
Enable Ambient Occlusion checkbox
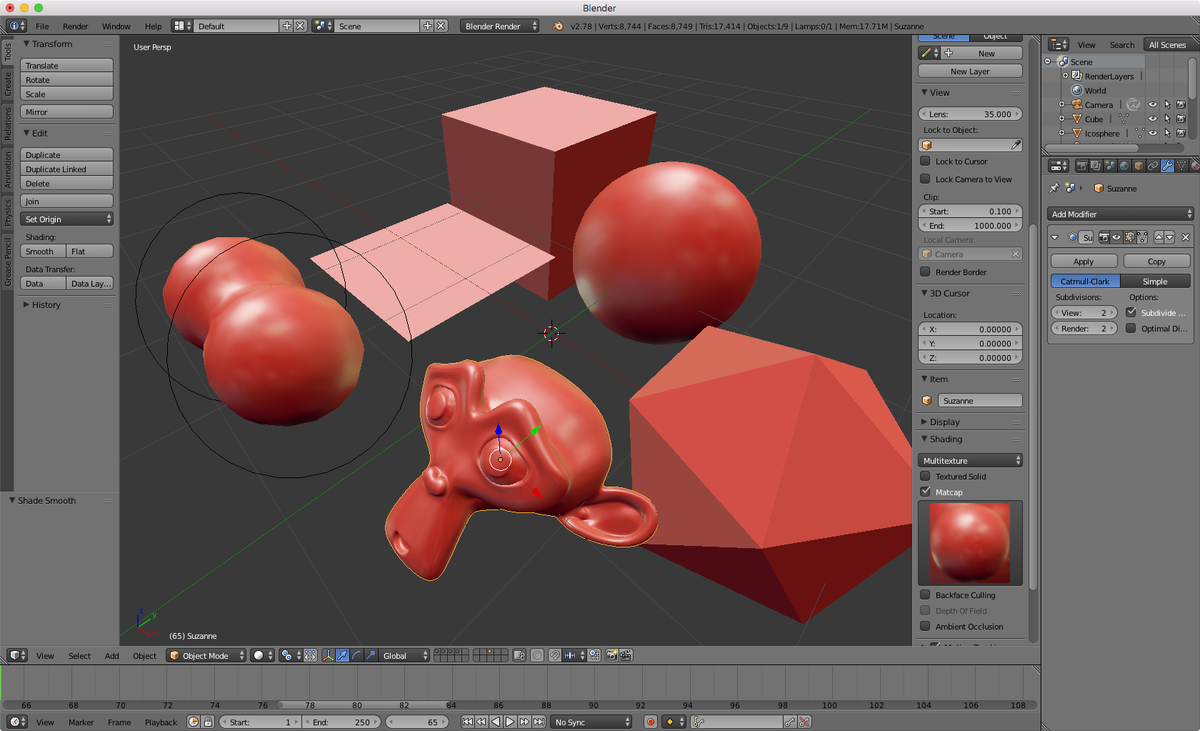[925, 627]
